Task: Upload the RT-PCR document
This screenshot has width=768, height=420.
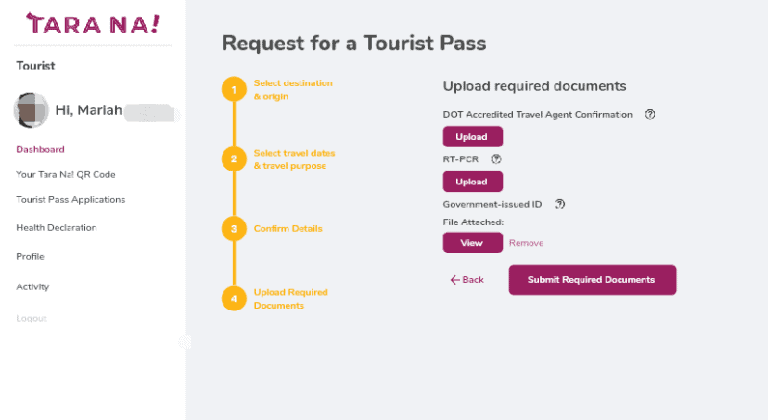Action: (x=472, y=182)
